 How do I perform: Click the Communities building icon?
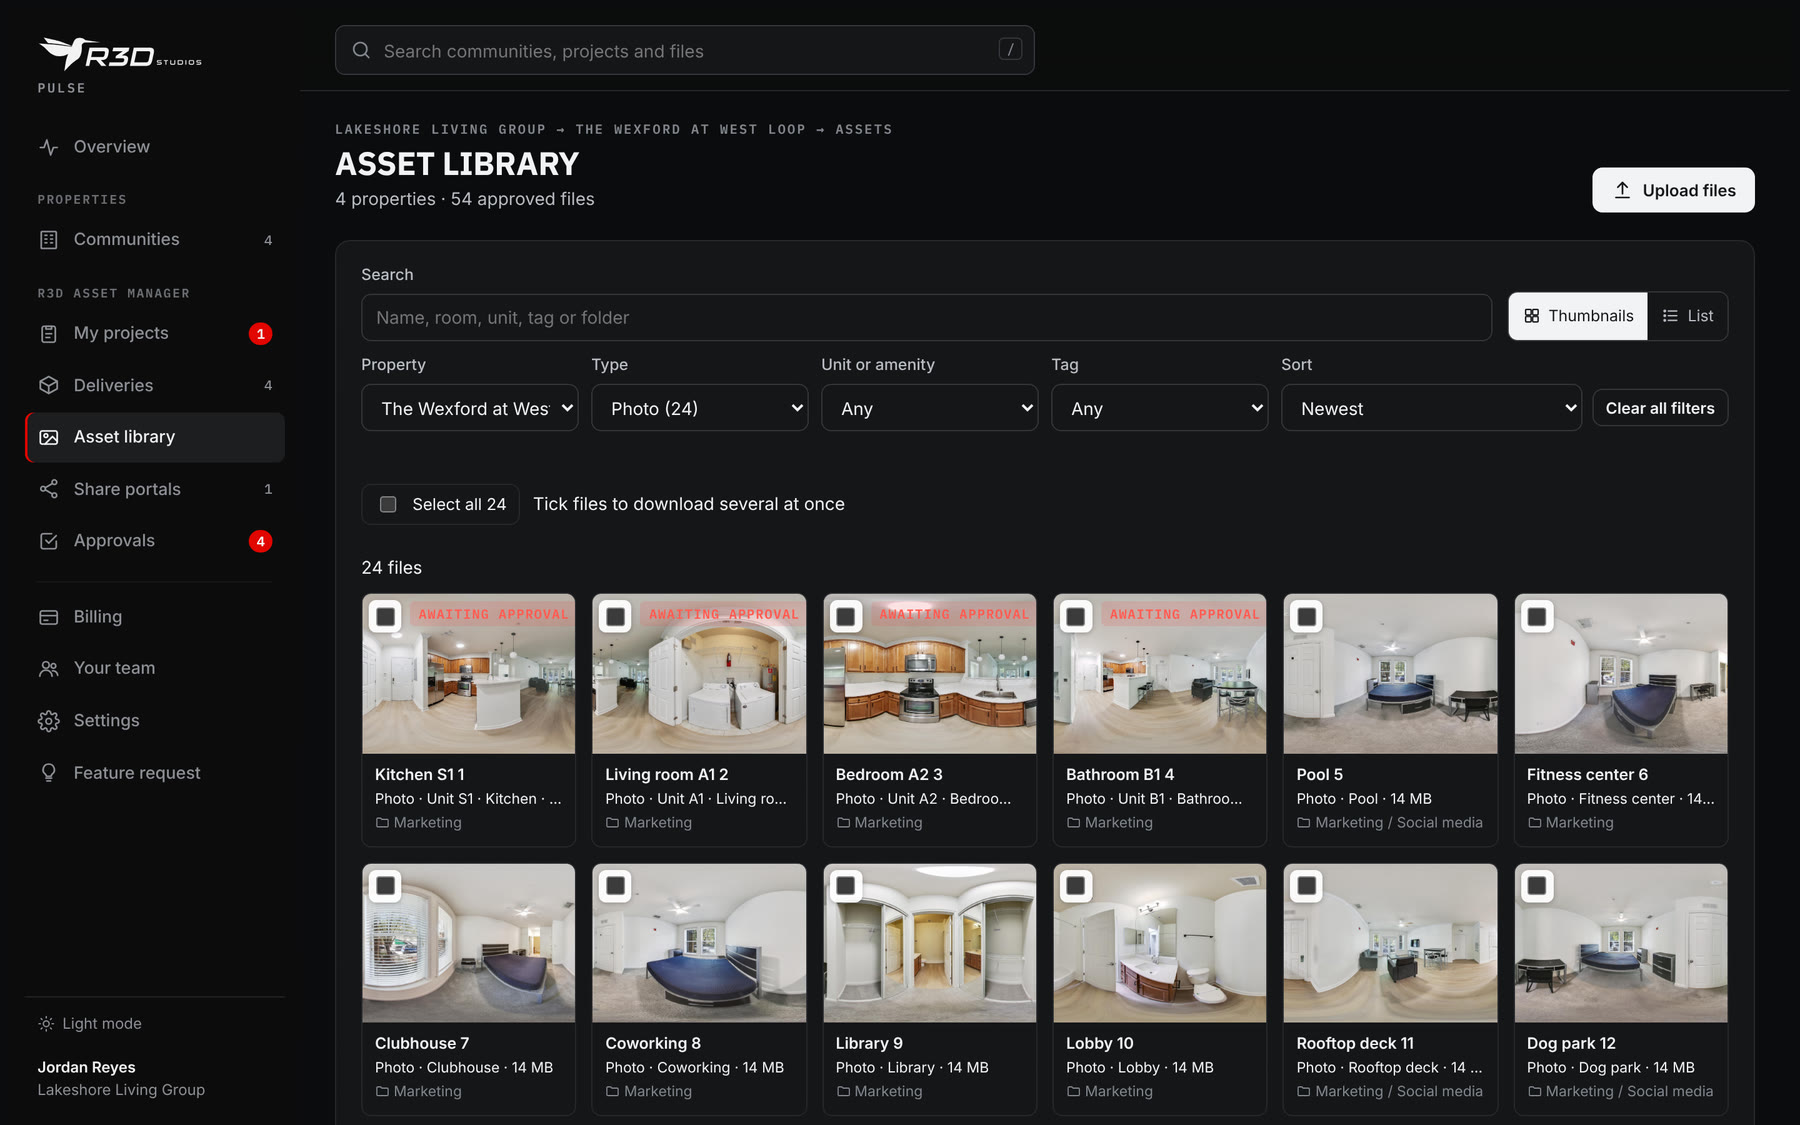49,240
